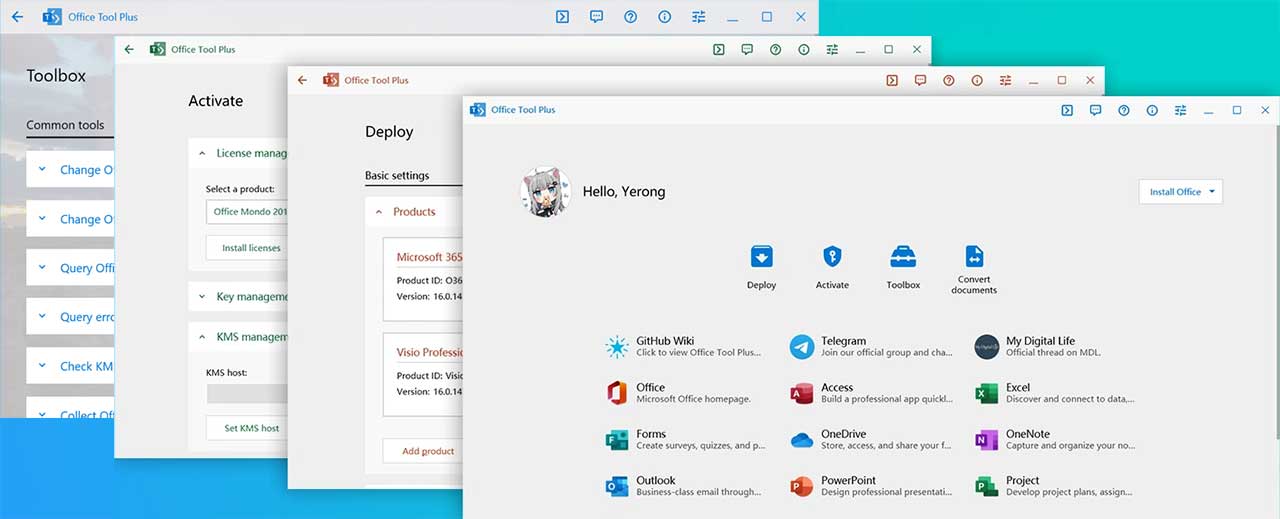Viewport: 1280px width, 519px height.
Task: Open the Select a product combo box in Activate
Action: click(x=247, y=211)
